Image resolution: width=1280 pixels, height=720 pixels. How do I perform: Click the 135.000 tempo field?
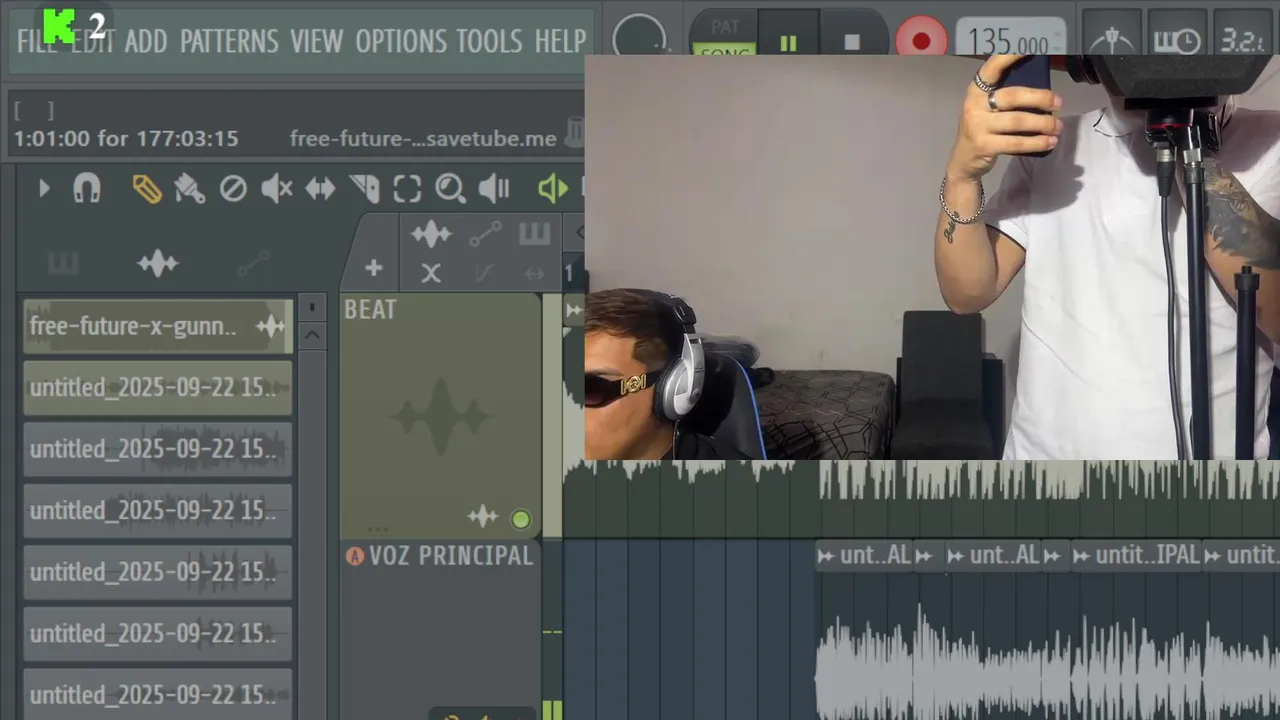click(1012, 42)
